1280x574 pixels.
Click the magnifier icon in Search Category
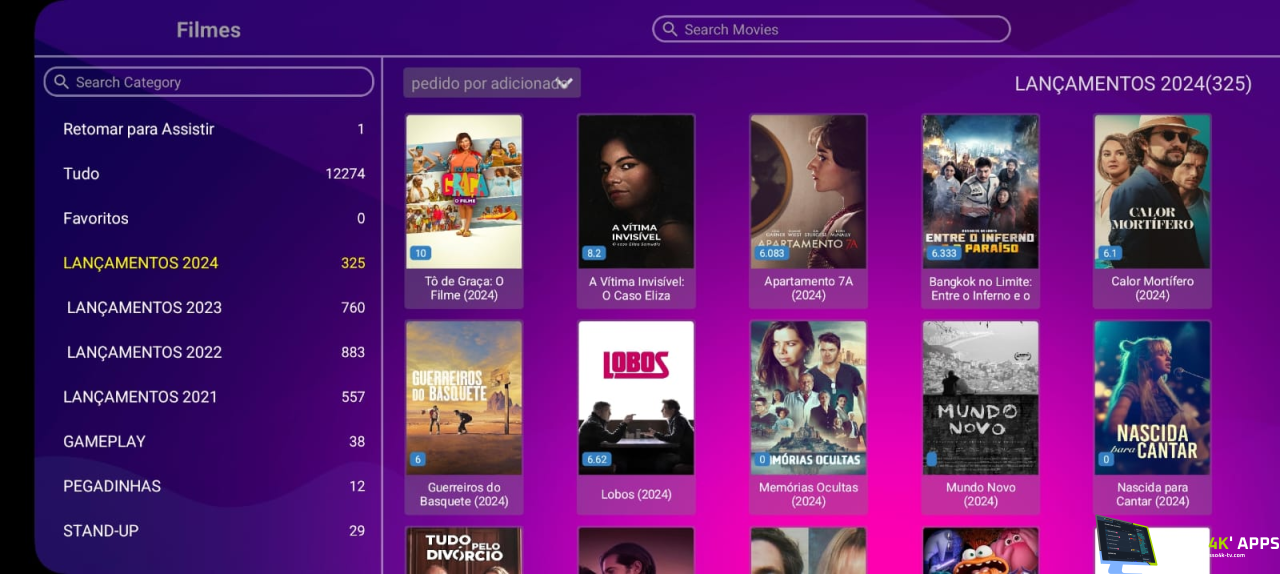click(62, 82)
